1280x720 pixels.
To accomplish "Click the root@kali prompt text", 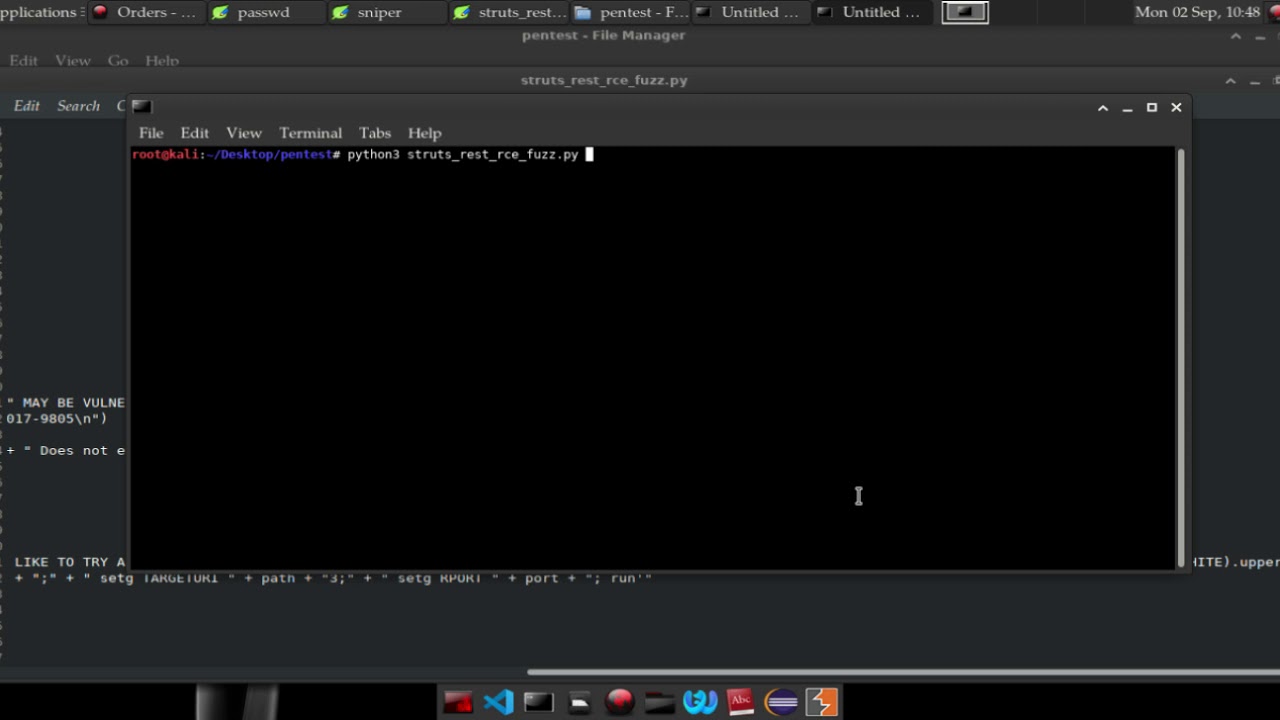I will pyautogui.click(x=167, y=155).
